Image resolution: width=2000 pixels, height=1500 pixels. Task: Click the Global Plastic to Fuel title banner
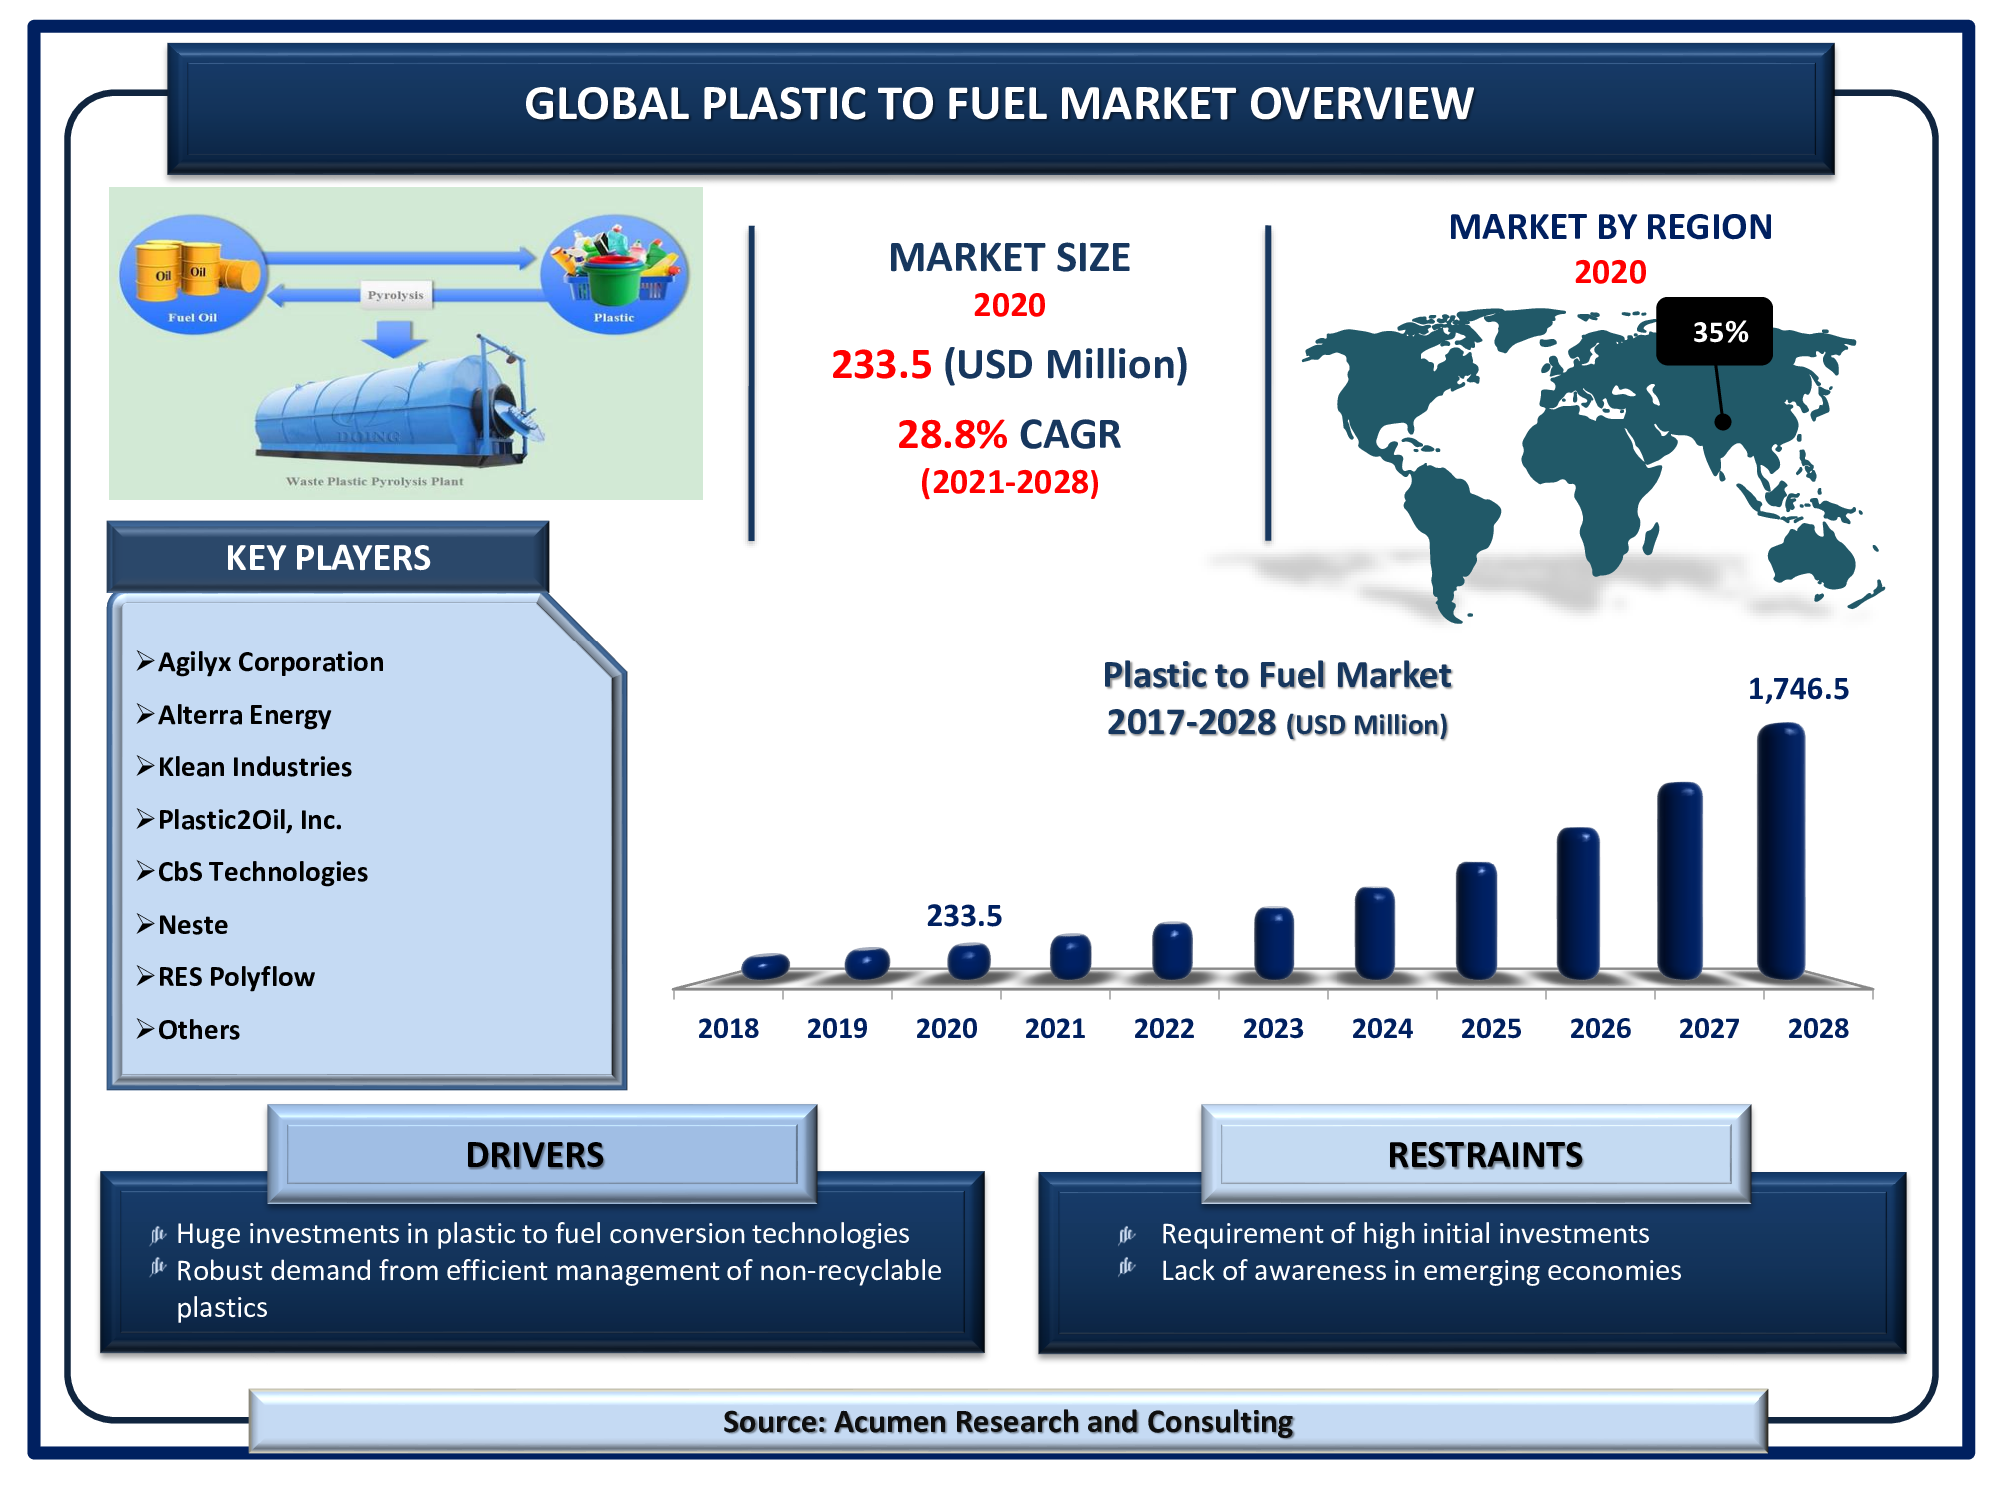[1000, 105]
